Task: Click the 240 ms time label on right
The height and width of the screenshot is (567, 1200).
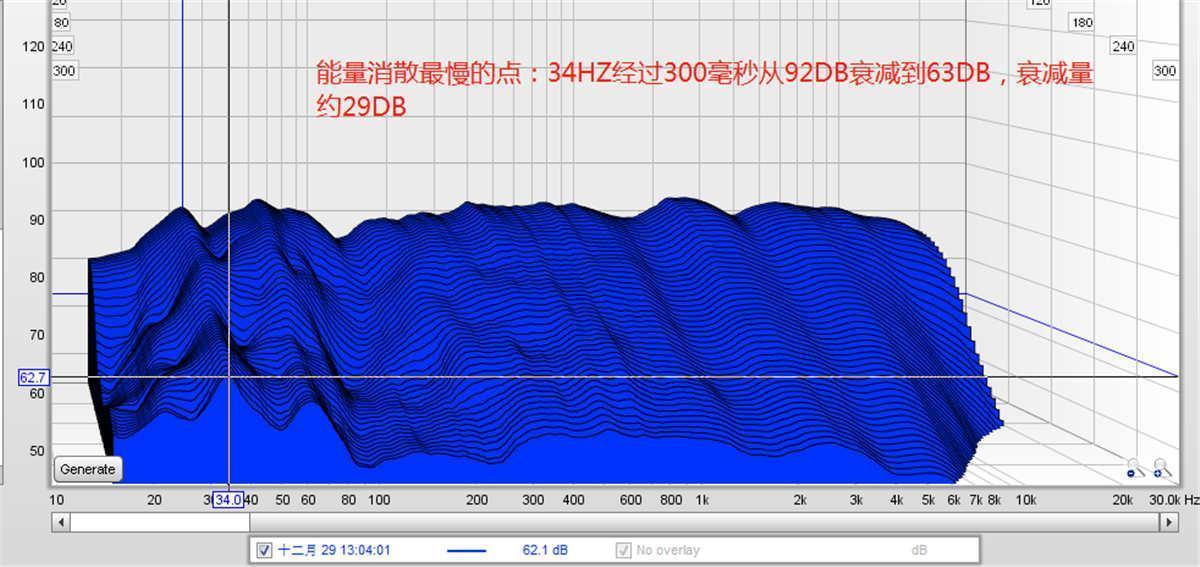Action: (x=1123, y=46)
